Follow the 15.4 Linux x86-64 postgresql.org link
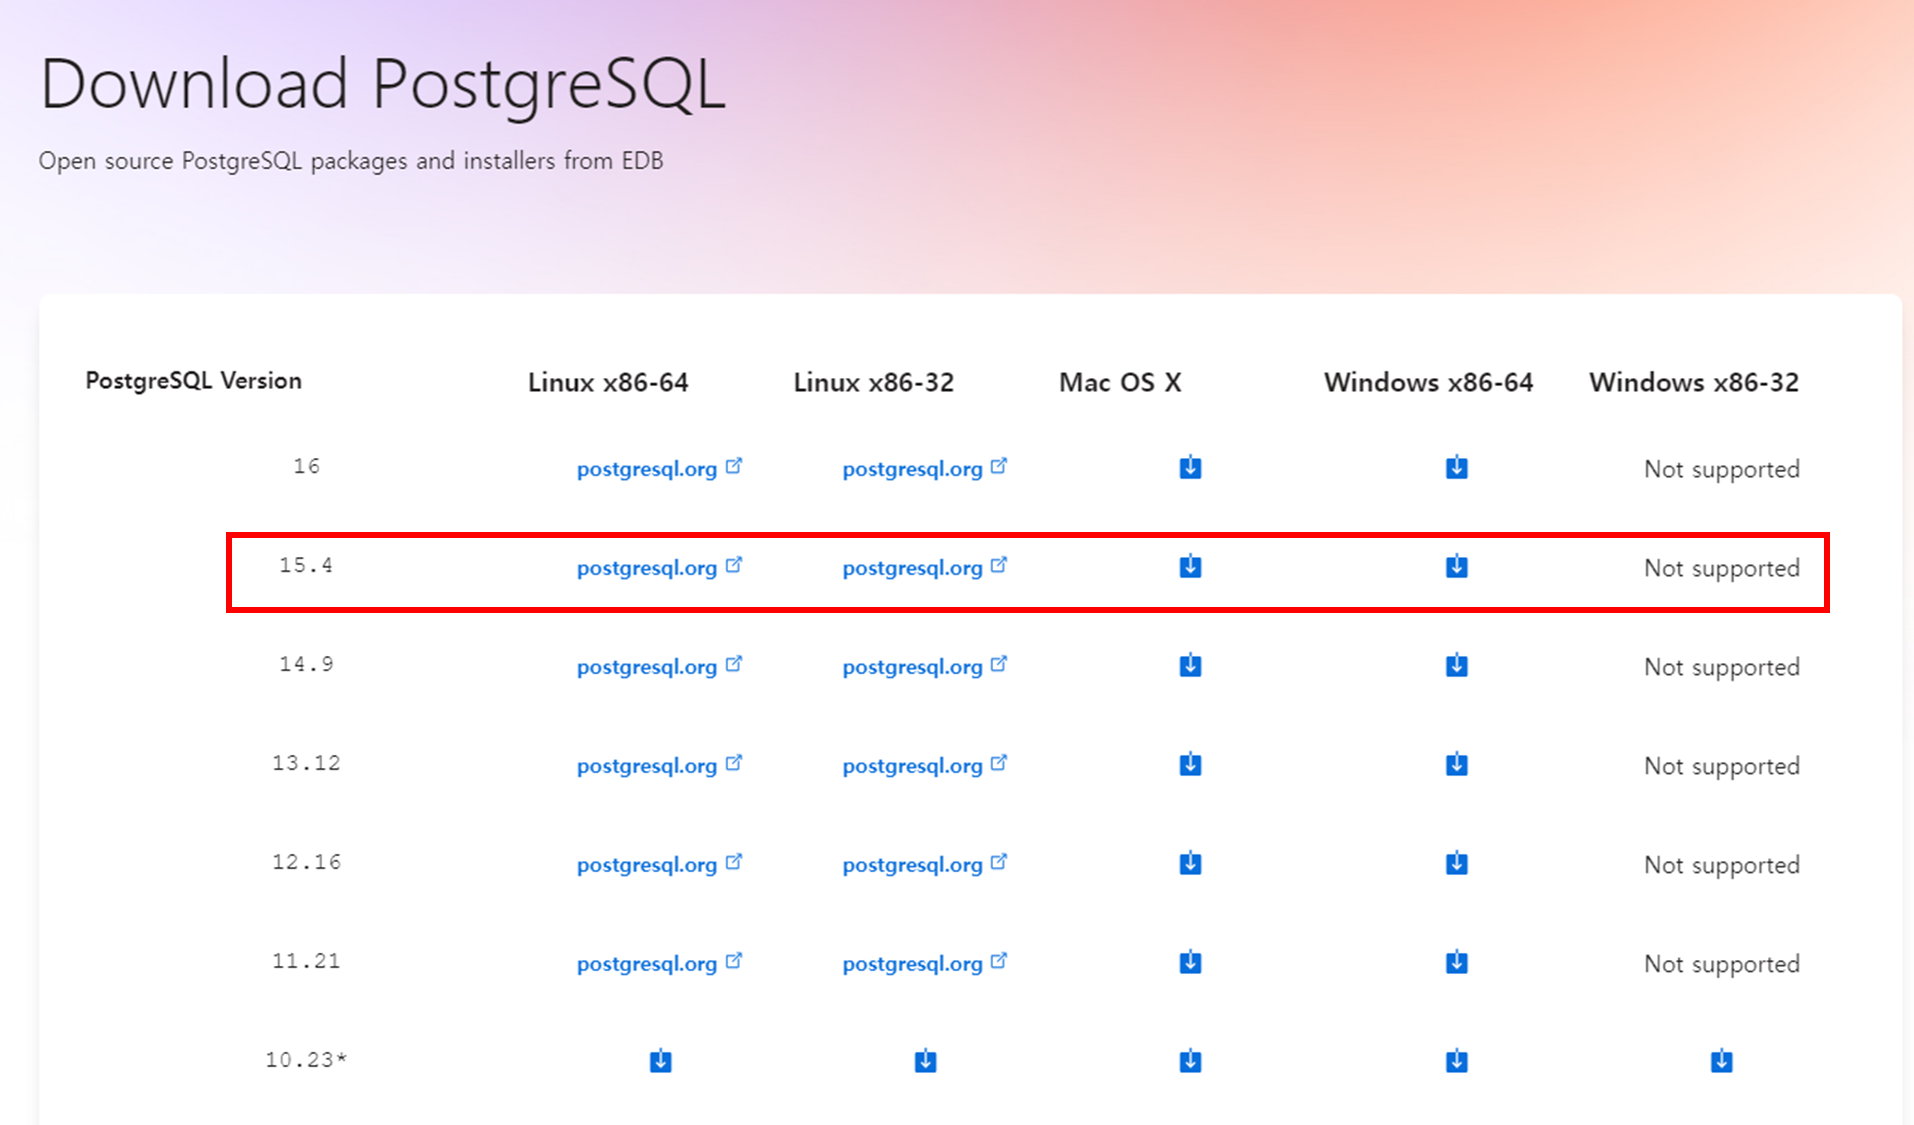The height and width of the screenshot is (1125, 1914). pos(659,567)
